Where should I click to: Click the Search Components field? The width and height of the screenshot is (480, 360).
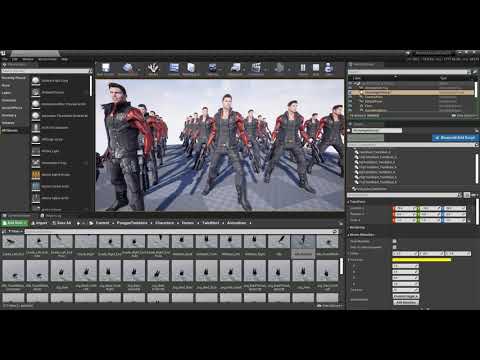(x=412, y=145)
